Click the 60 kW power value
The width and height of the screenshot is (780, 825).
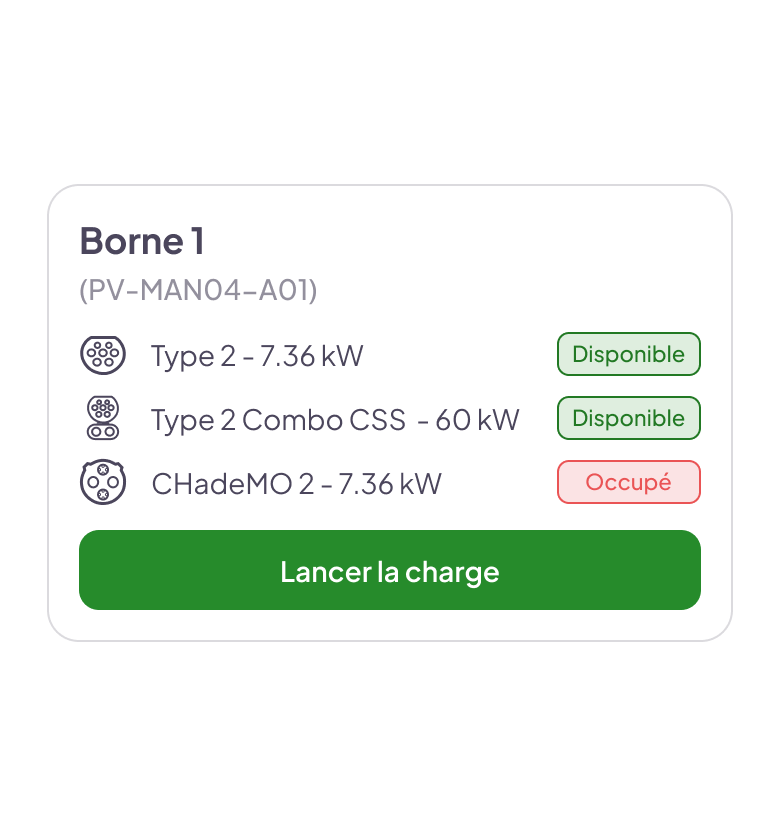tap(477, 420)
